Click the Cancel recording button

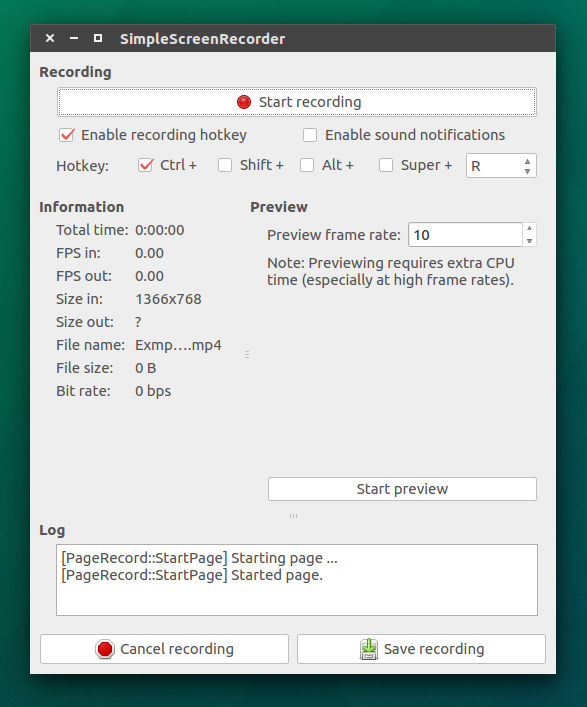coord(164,649)
